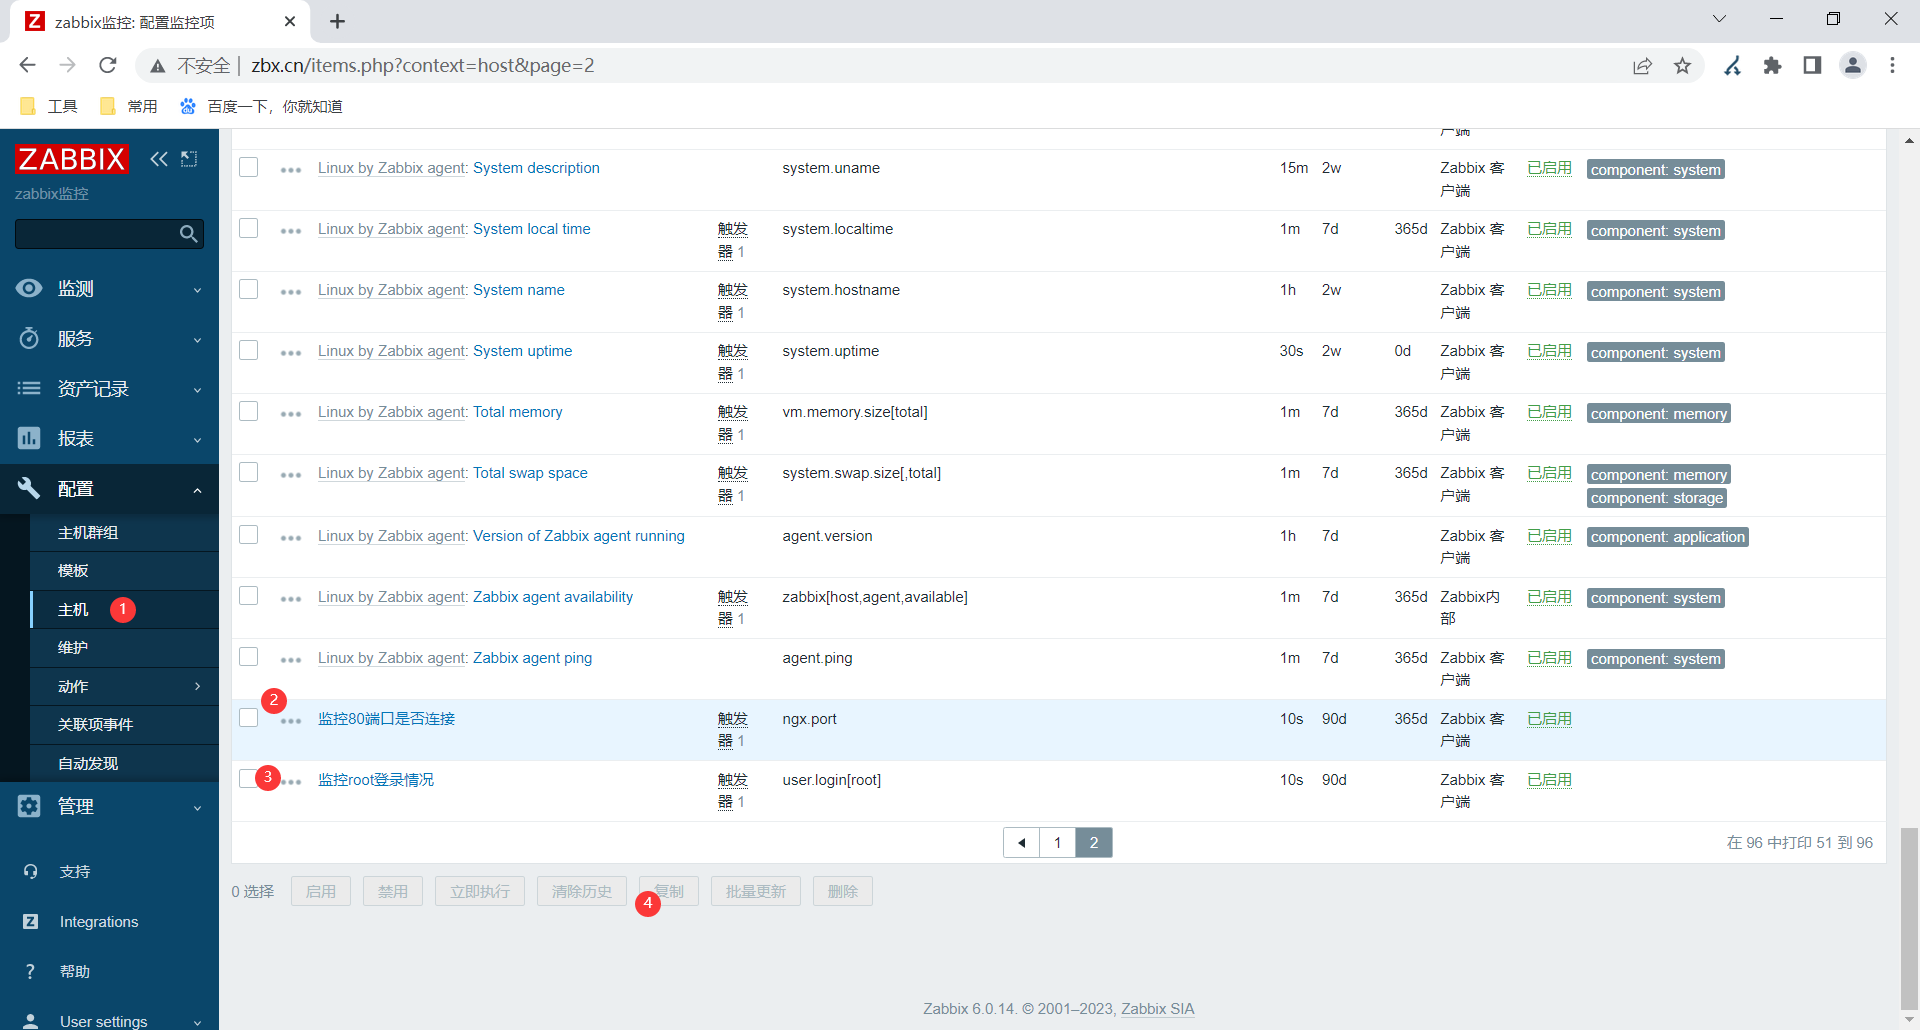Click the browser reload icon

pyautogui.click(x=108, y=65)
